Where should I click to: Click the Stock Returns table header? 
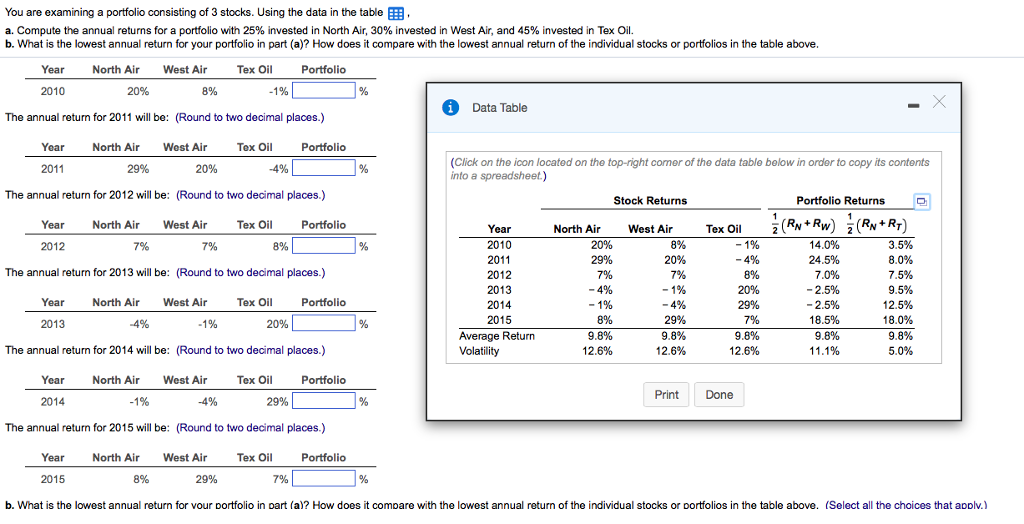(650, 201)
